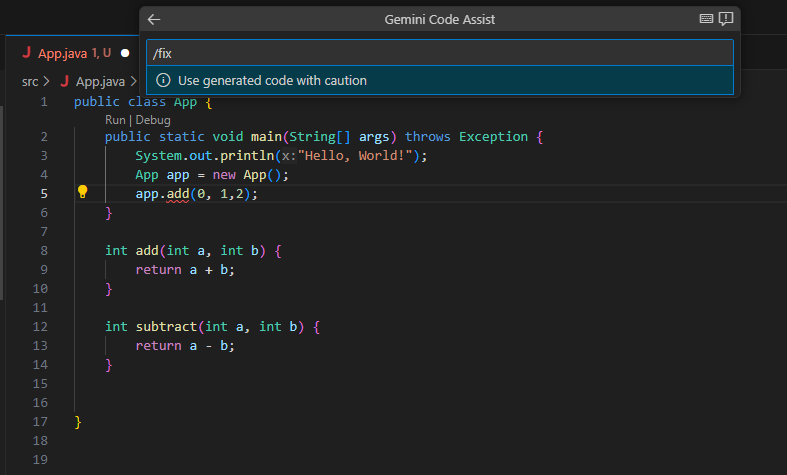Click 'subtract' method name on line 12
Viewport: 787px width, 475px height.
(167, 327)
